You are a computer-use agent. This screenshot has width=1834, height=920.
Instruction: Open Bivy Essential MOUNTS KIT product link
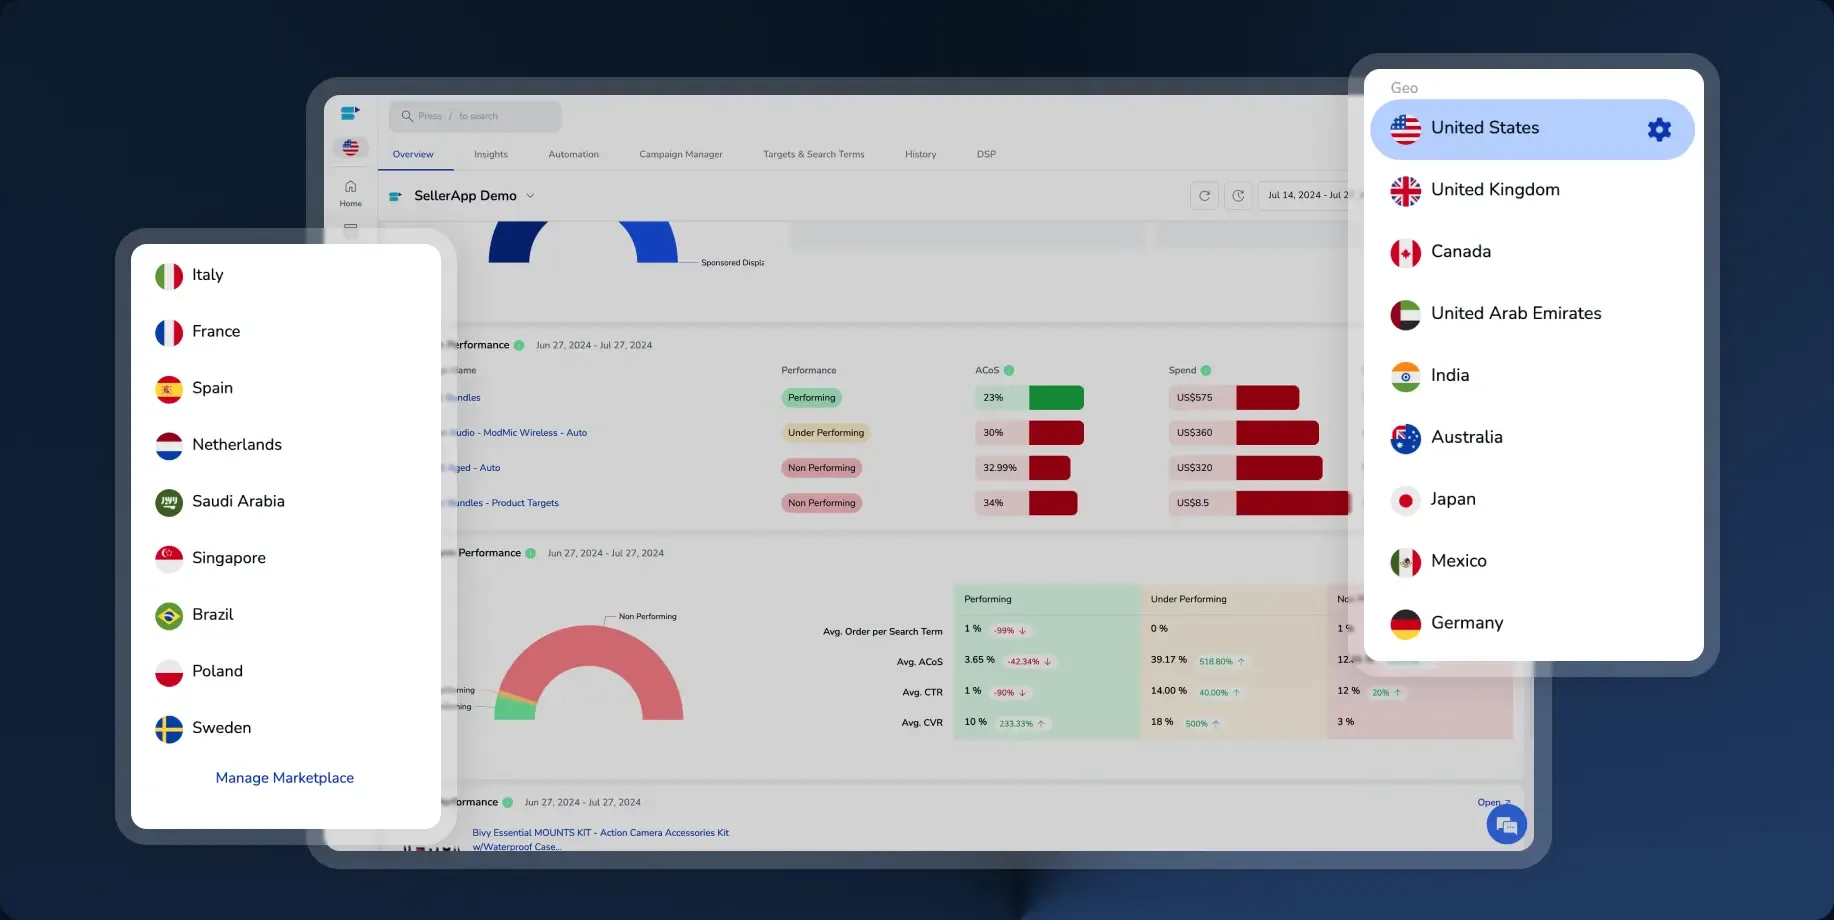[600, 839]
